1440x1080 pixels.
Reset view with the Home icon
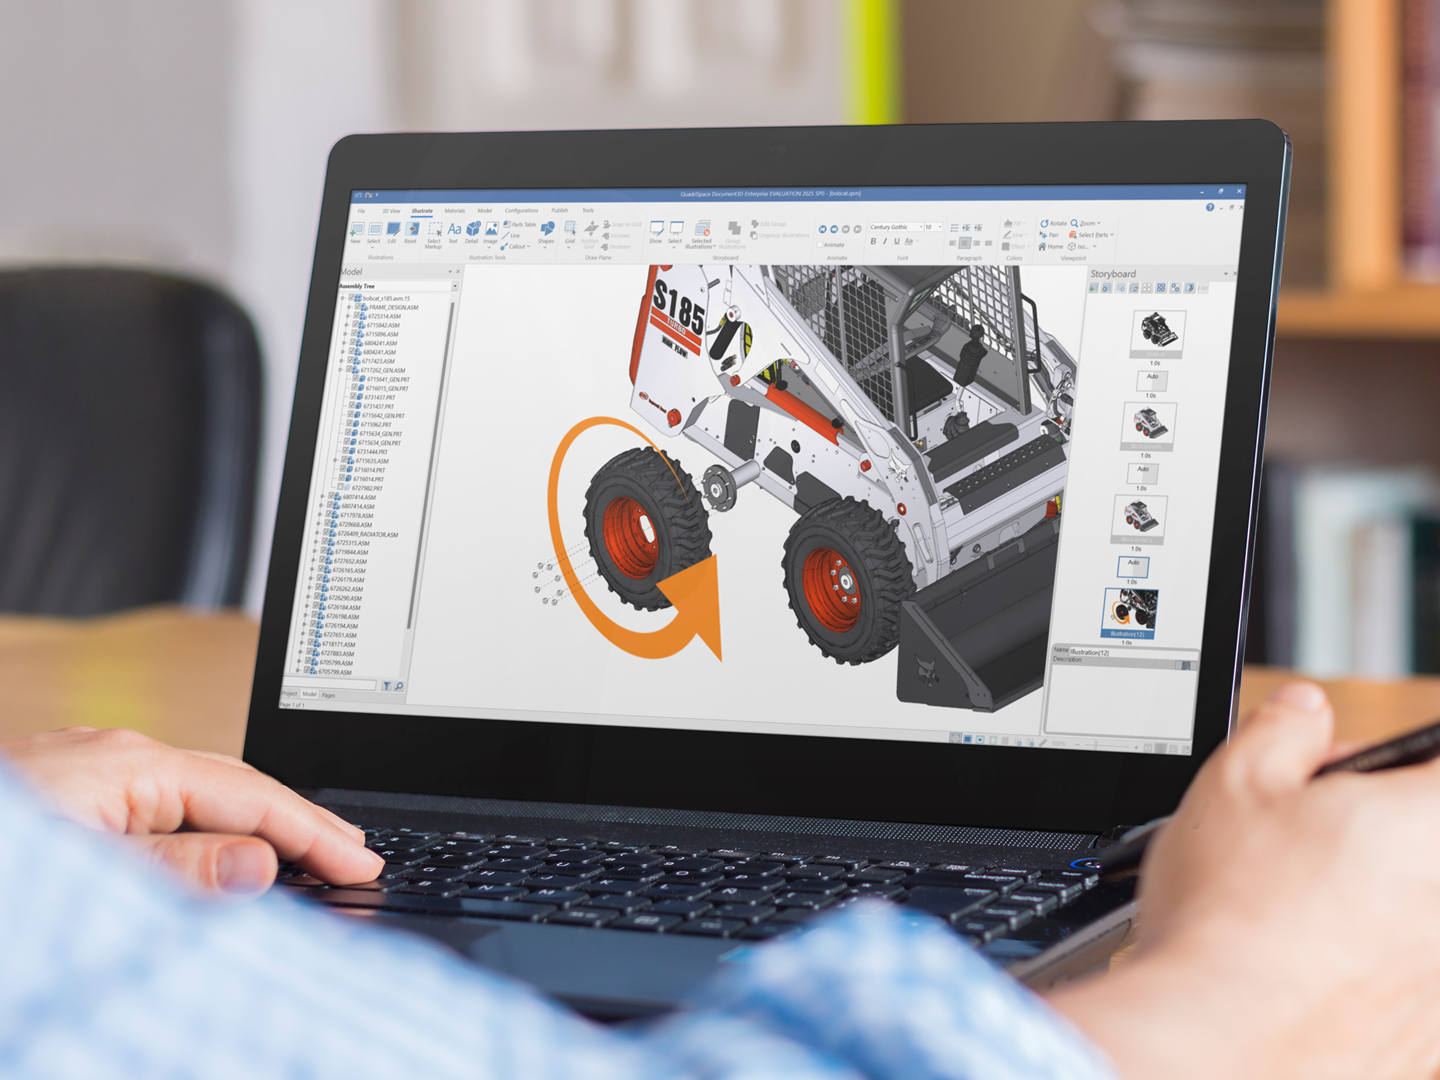(x=1050, y=246)
